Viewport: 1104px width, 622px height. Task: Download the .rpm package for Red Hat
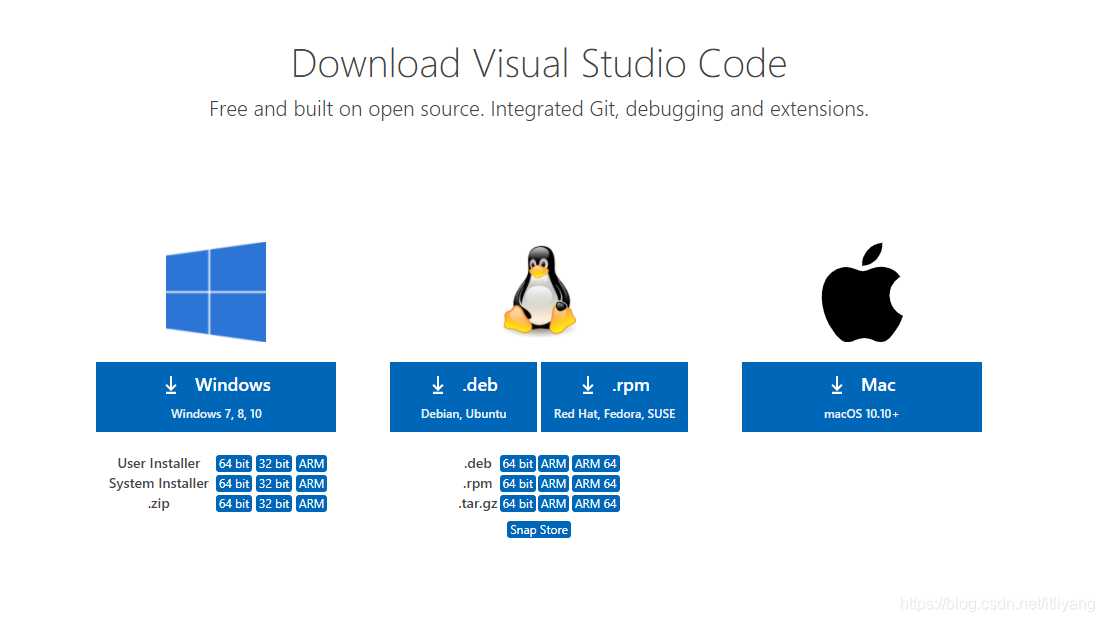click(614, 397)
